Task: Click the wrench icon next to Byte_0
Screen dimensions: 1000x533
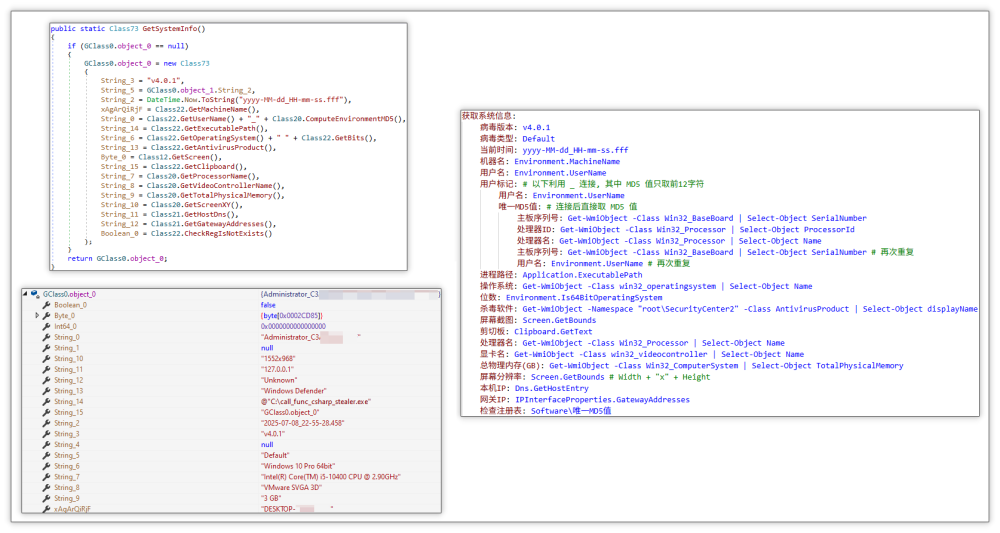Action: point(47,316)
